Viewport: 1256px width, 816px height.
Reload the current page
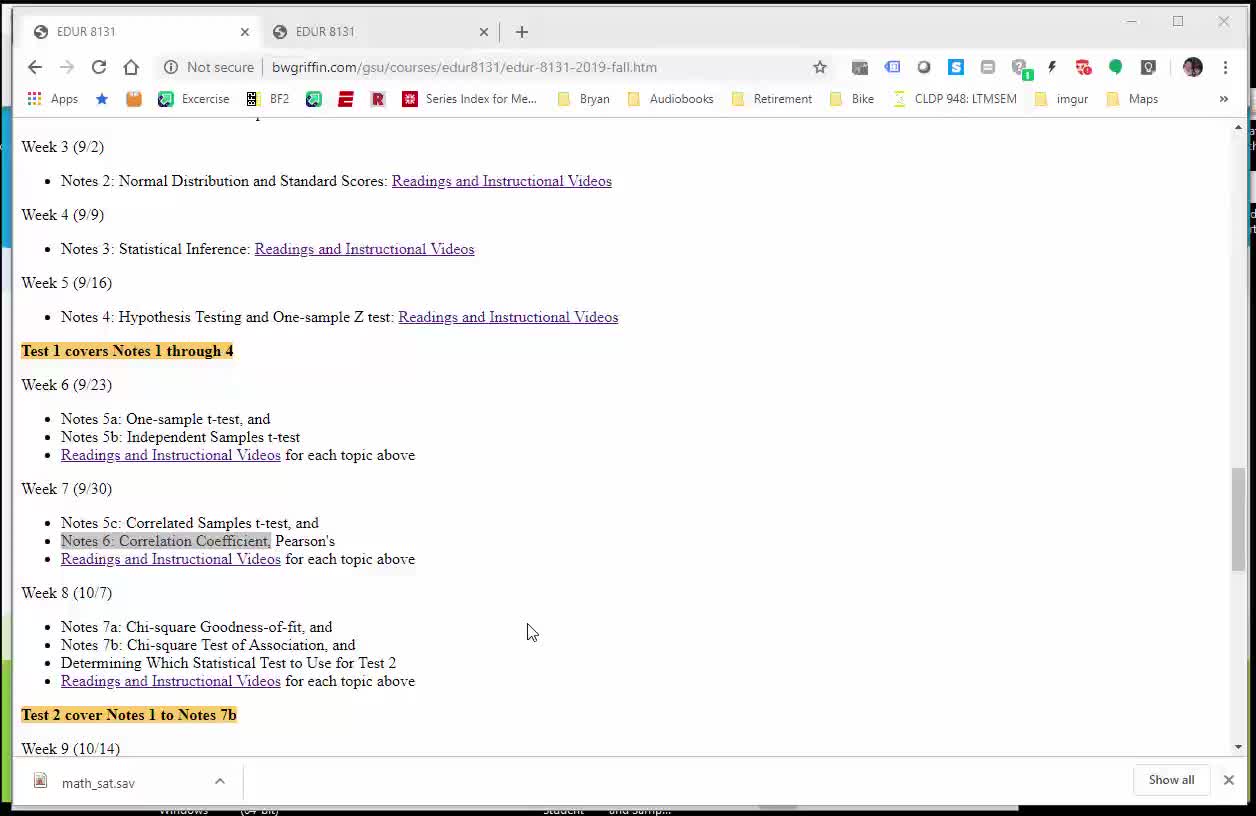(x=99, y=67)
